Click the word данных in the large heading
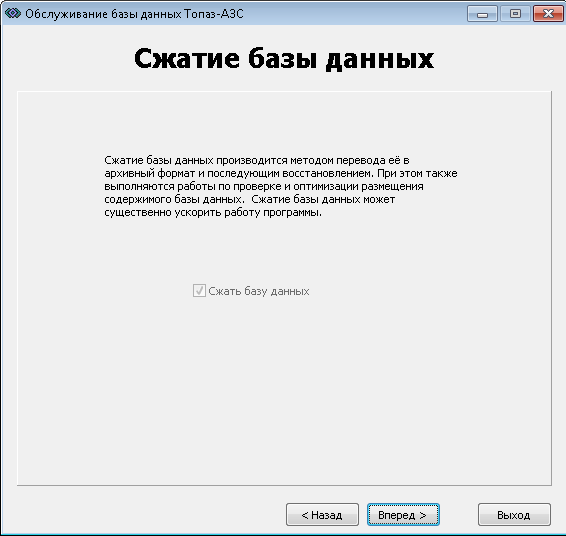This screenshot has height=536, width=566. 379,58
